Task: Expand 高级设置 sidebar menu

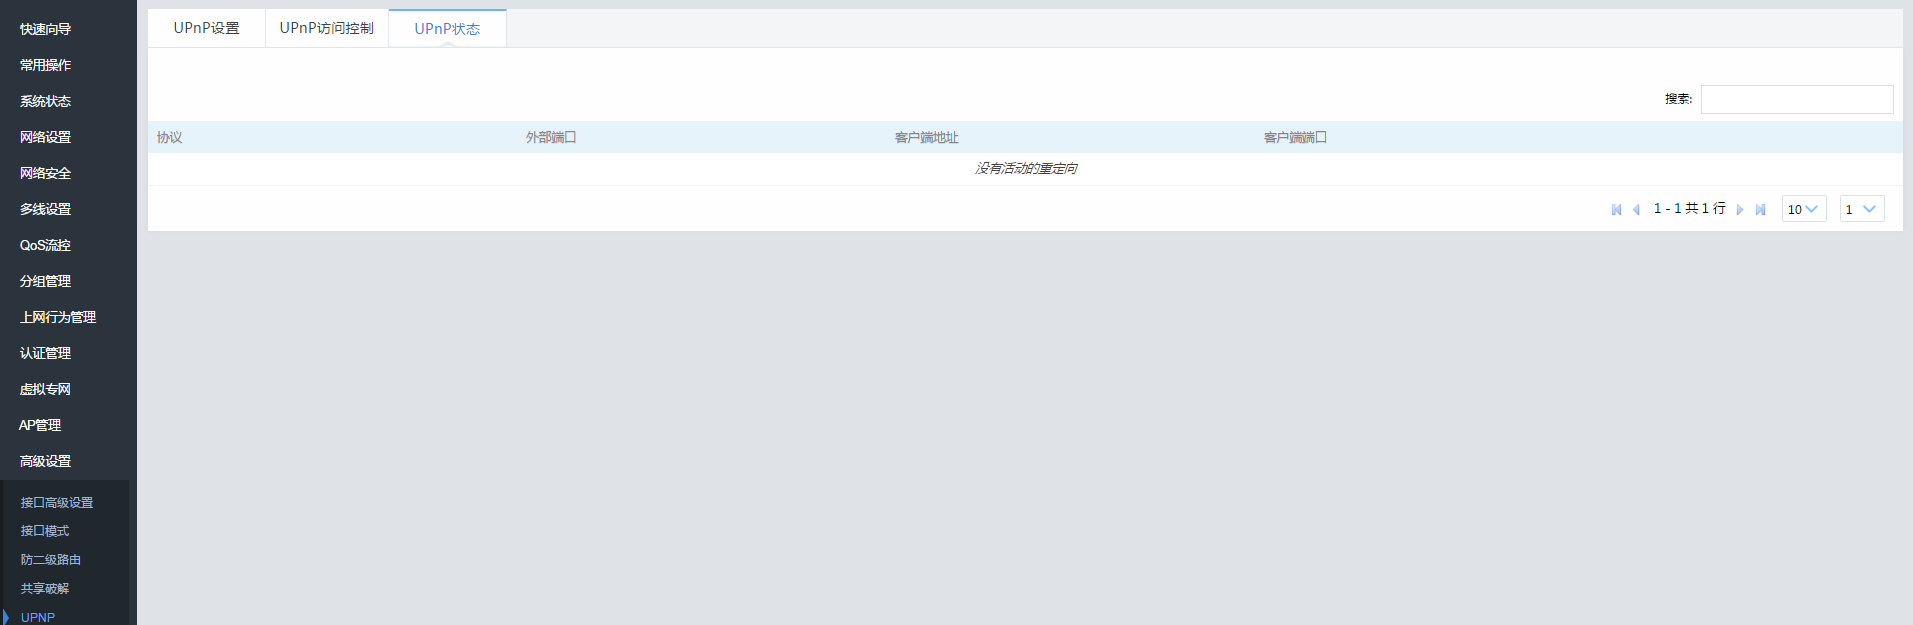Action: click(x=46, y=461)
